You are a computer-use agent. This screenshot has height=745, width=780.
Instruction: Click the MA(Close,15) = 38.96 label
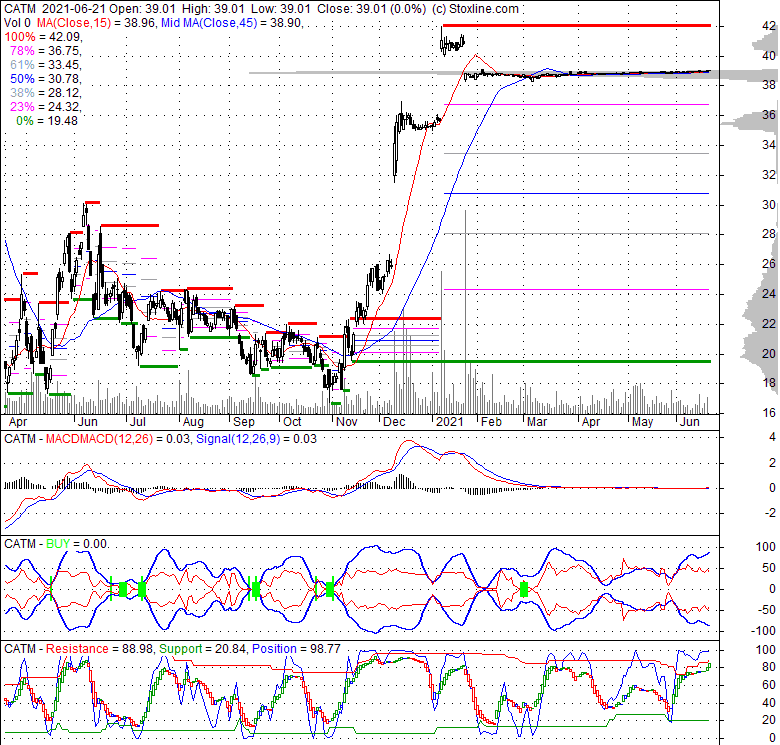pos(95,23)
